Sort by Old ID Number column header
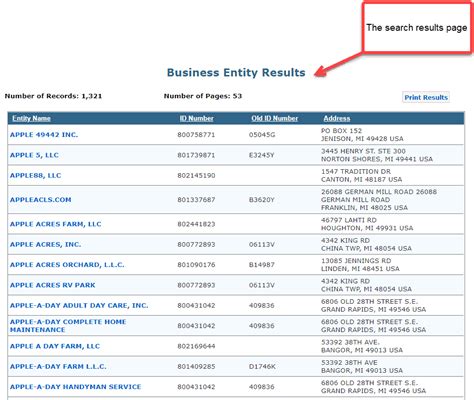 point(275,118)
